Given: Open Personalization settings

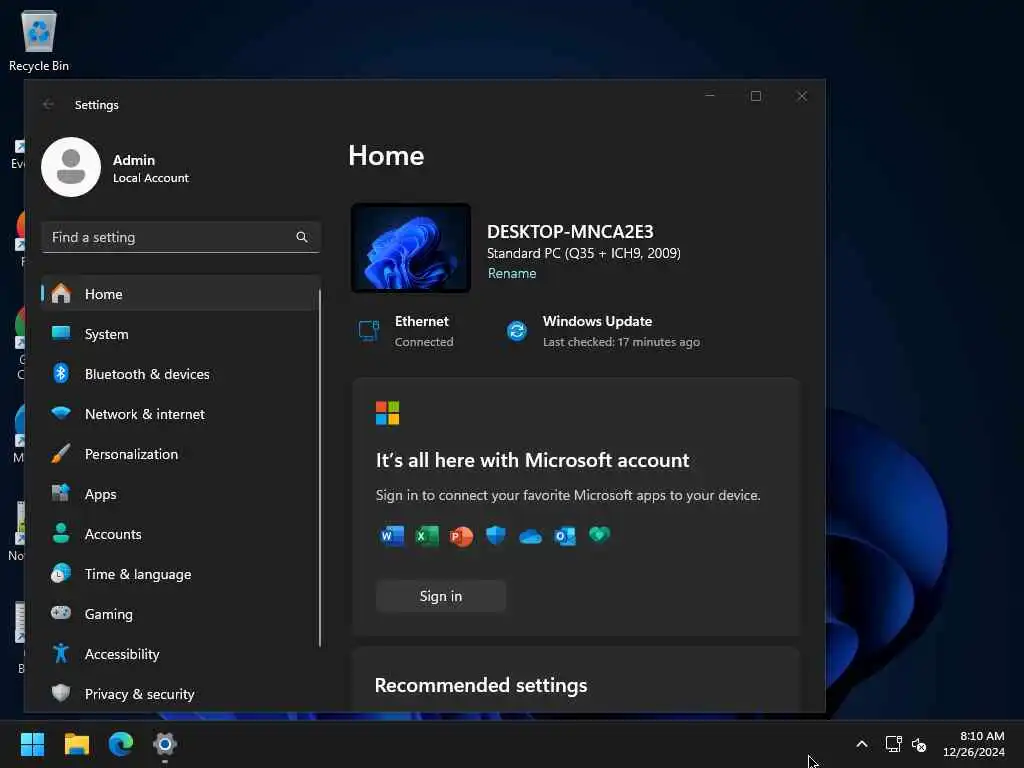Looking at the screenshot, I should coord(181,454).
